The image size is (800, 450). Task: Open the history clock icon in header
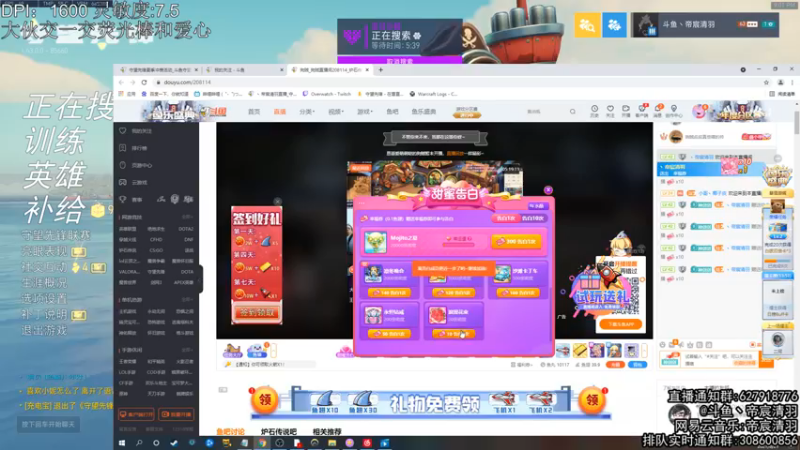tap(594, 110)
